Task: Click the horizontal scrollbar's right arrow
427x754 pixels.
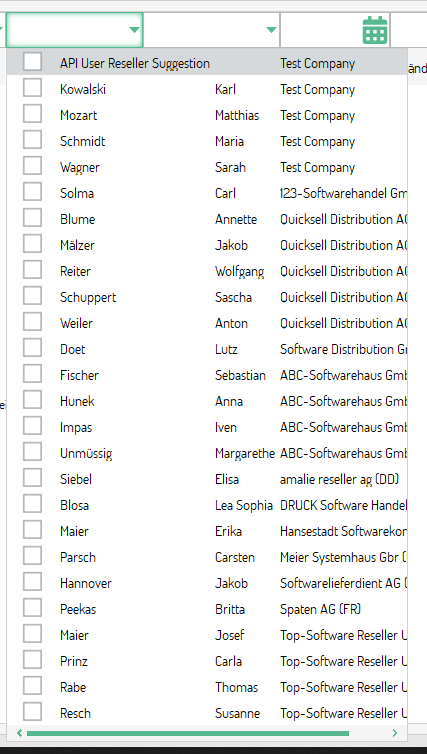Action: [395, 733]
